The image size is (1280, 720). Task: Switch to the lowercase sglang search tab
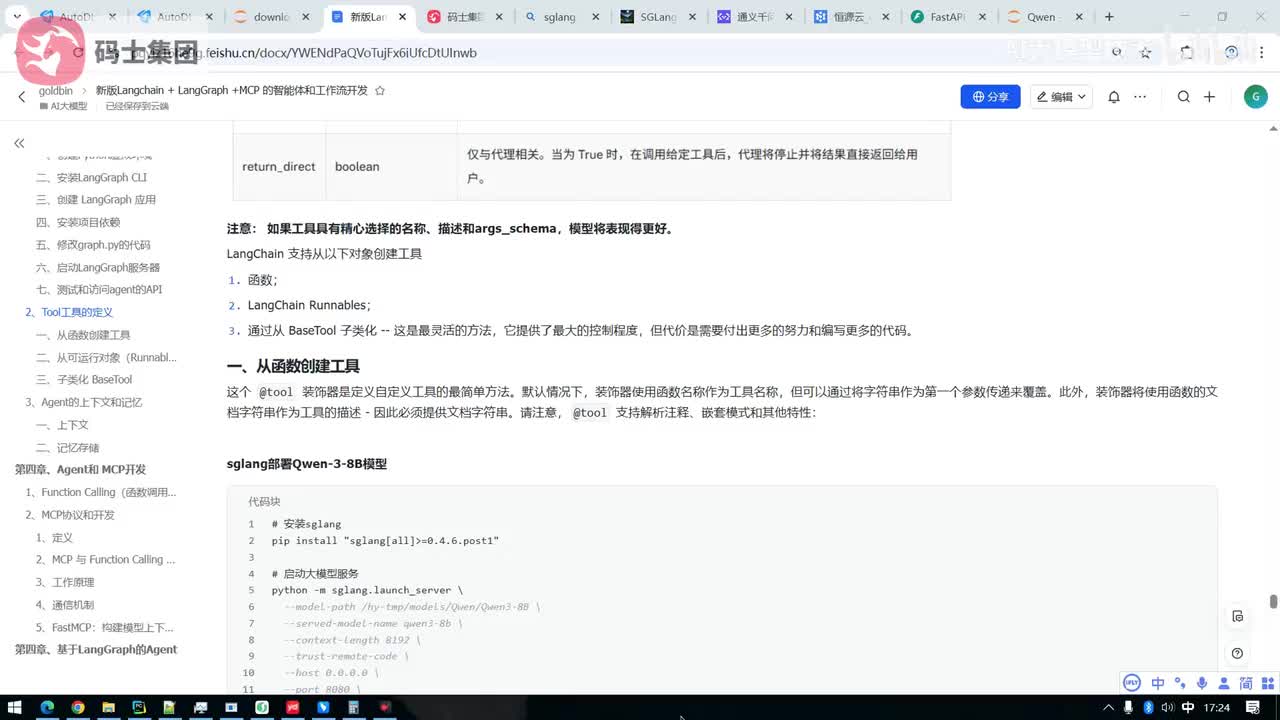[560, 17]
